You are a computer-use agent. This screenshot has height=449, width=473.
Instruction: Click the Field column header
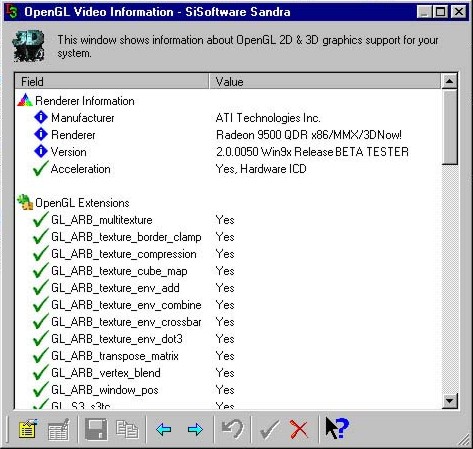click(112, 82)
